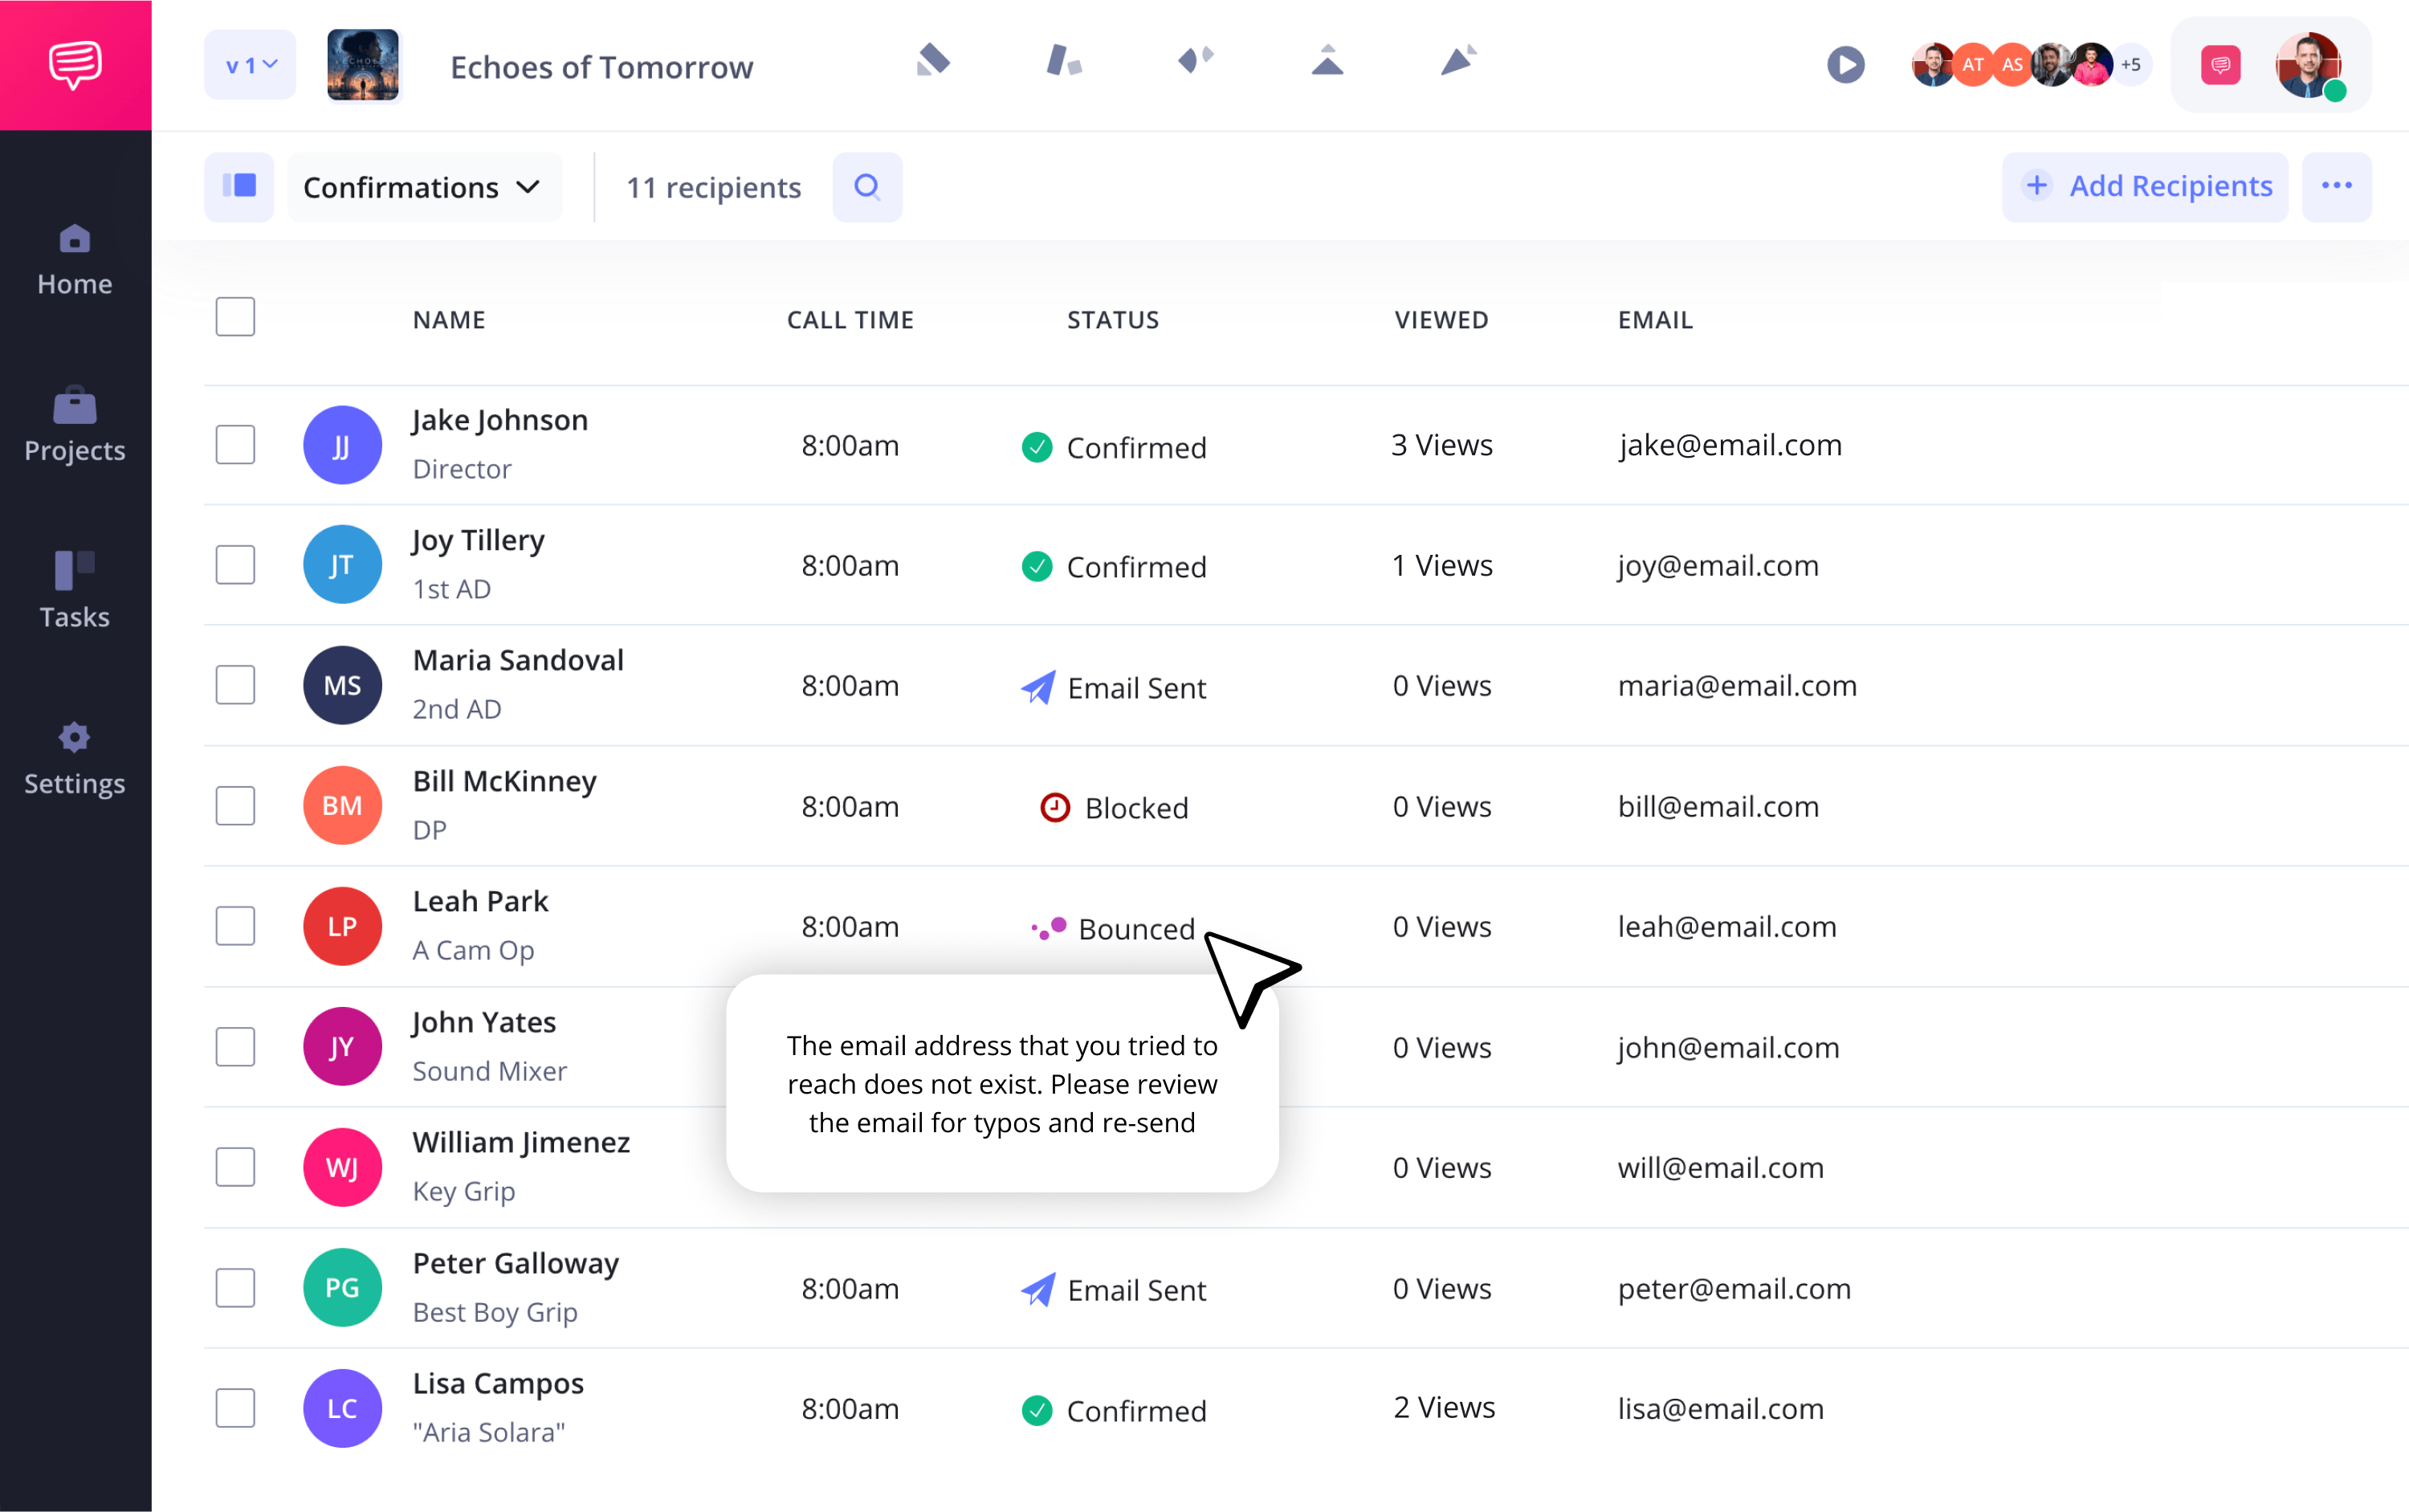
Task: Click the Blocked status icon for Bill McKinney
Action: 1055,807
